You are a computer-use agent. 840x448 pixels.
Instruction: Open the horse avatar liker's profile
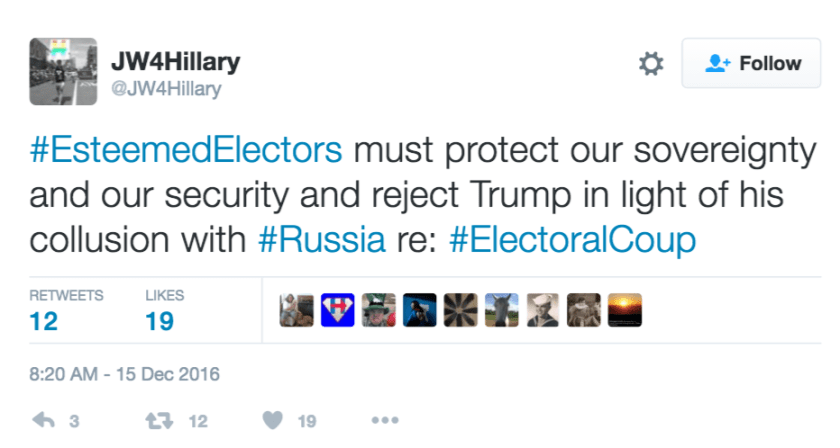(x=502, y=310)
